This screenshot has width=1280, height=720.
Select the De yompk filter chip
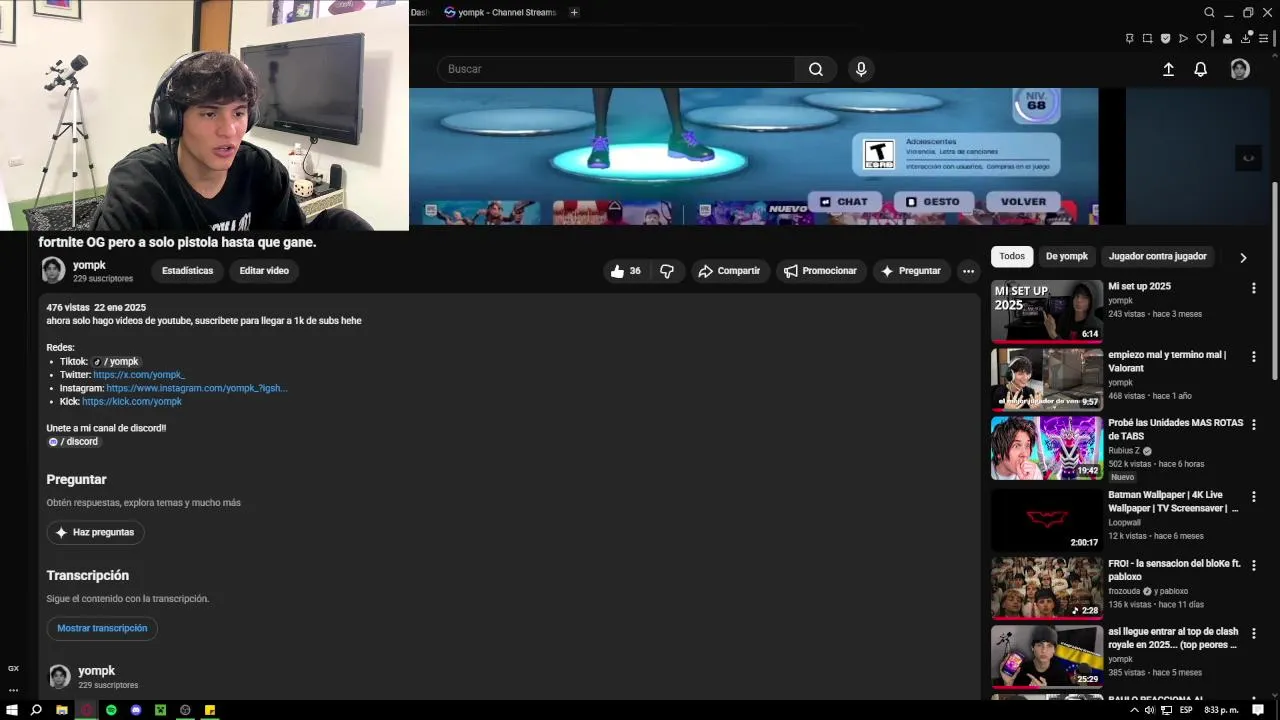tap(1067, 256)
